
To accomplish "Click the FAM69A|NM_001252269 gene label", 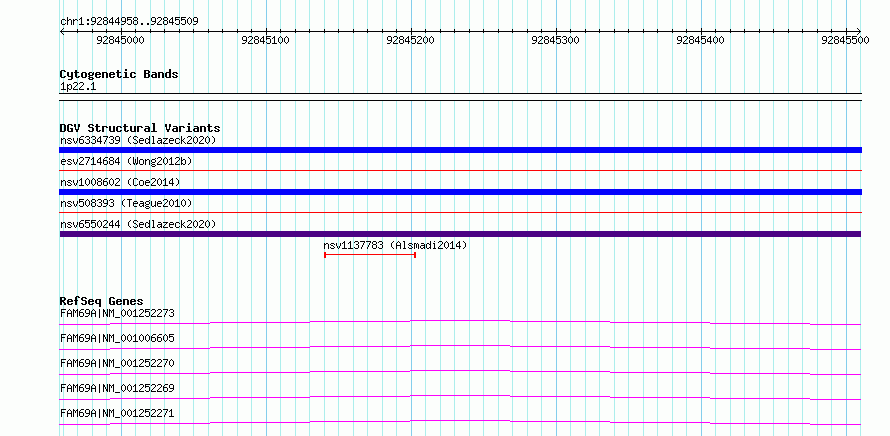I will (117, 388).
